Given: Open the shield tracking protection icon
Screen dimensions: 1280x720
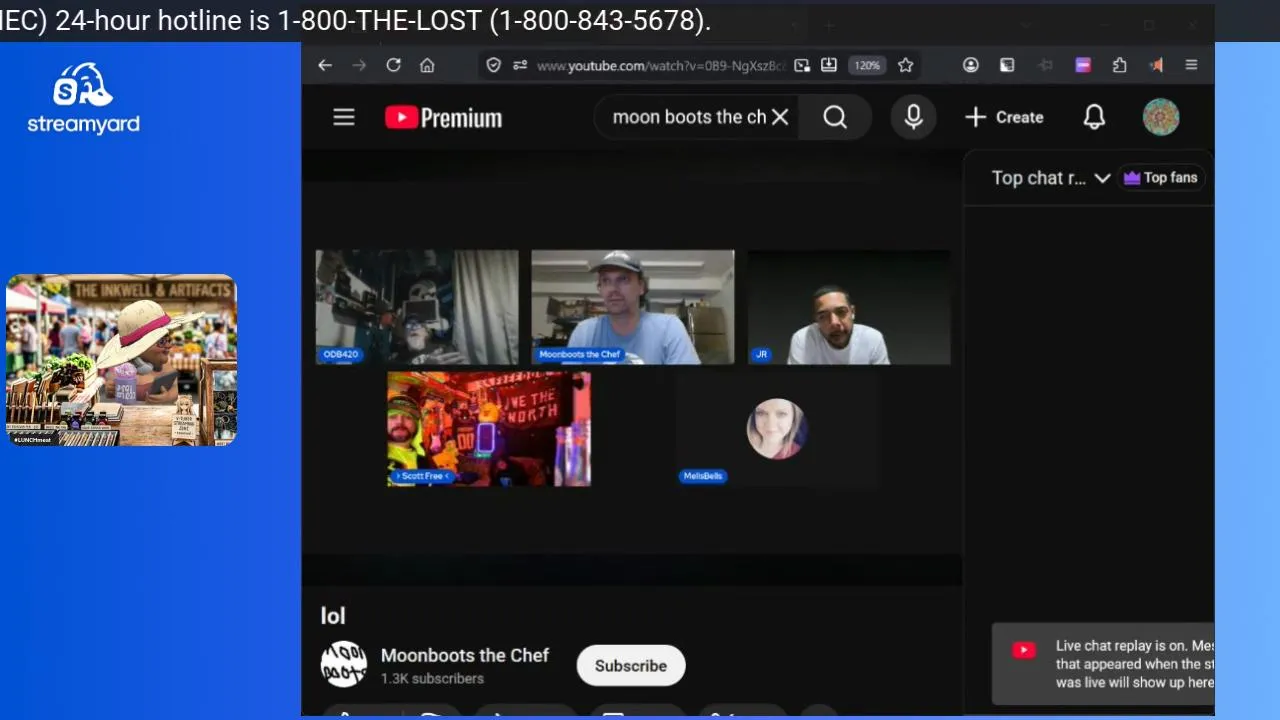Looking at the screenshot, I should coord(493,65).
